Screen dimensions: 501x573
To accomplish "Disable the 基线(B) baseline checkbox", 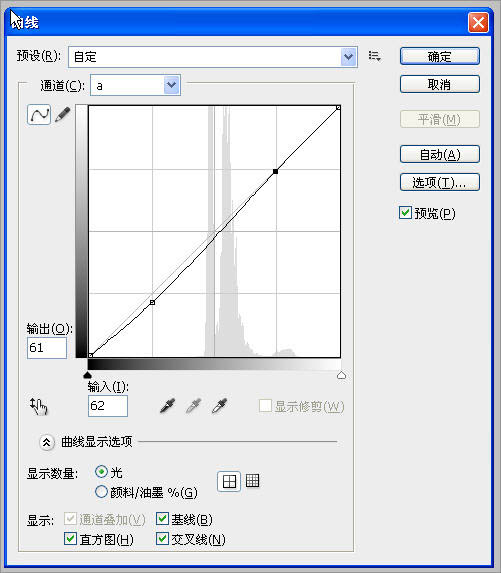I will tap(162, 519).
